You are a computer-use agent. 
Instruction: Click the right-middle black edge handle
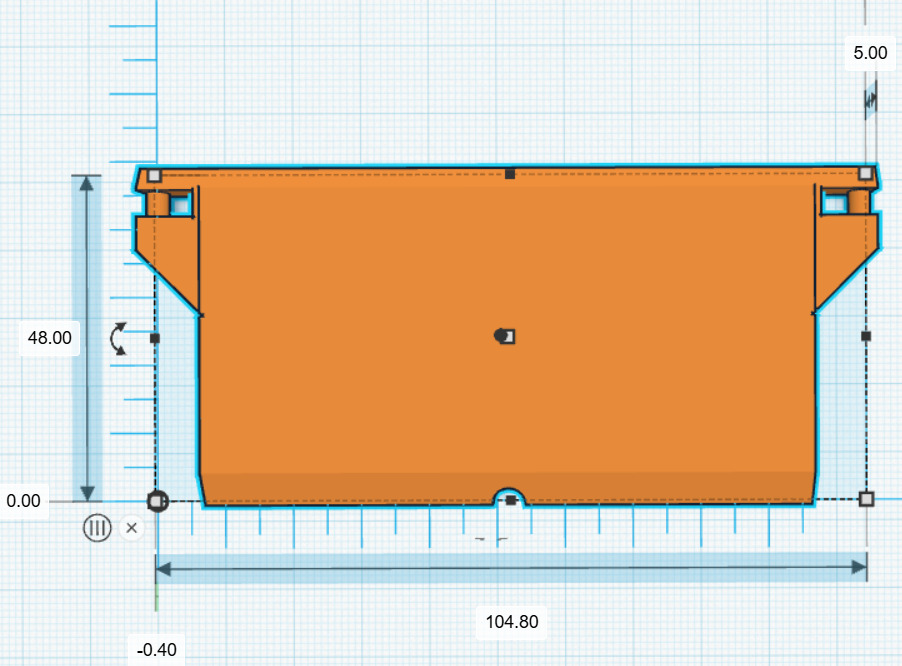(866, 336)
